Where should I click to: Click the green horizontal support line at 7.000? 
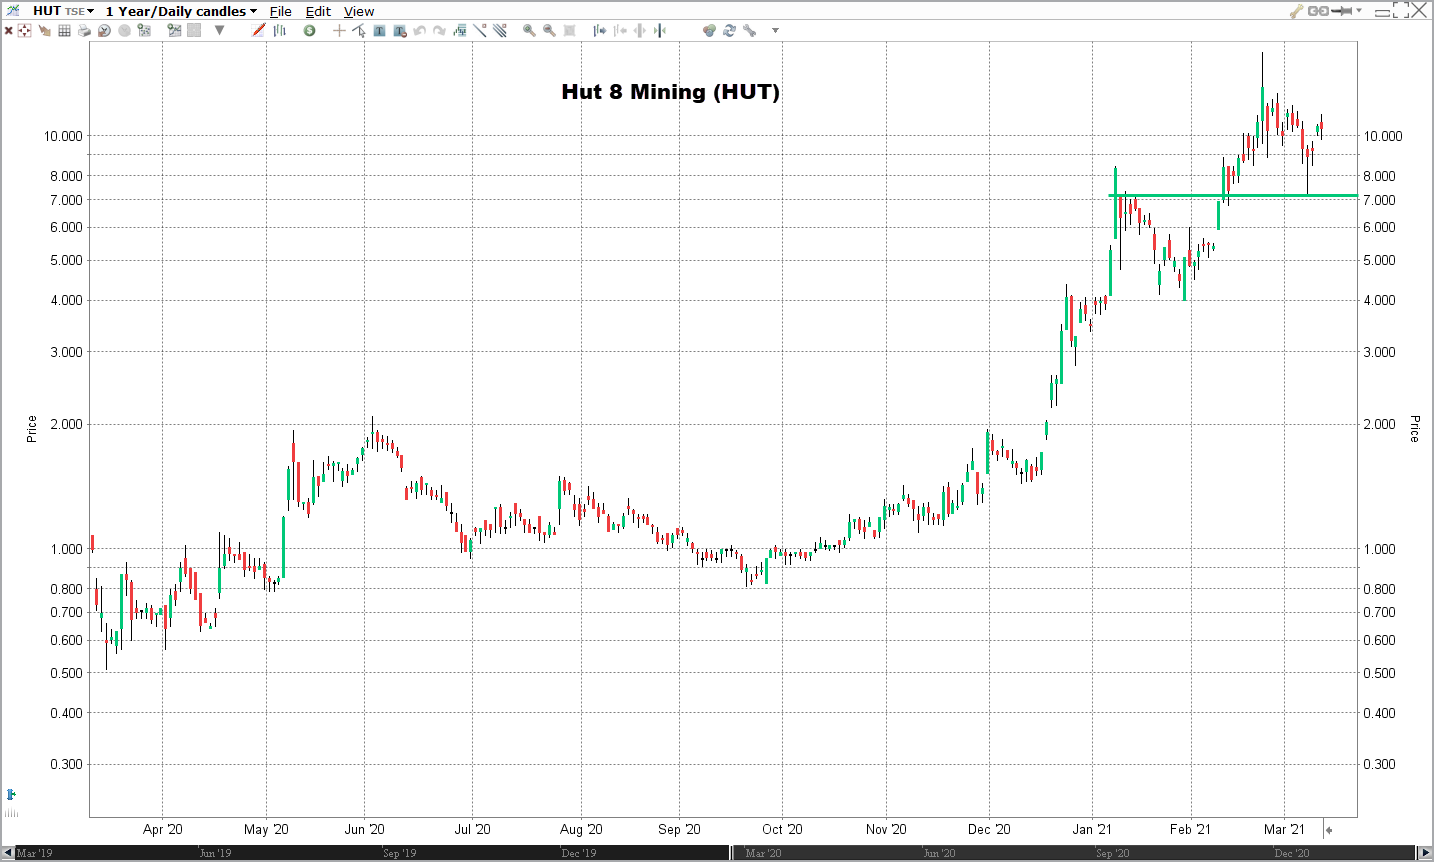tap(1233, 195)
